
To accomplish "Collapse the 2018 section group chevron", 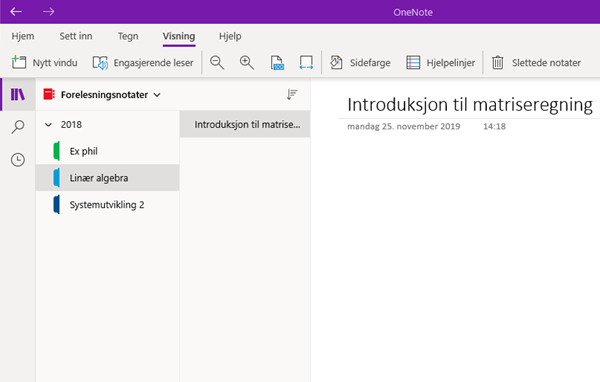I will pos(48,125).
